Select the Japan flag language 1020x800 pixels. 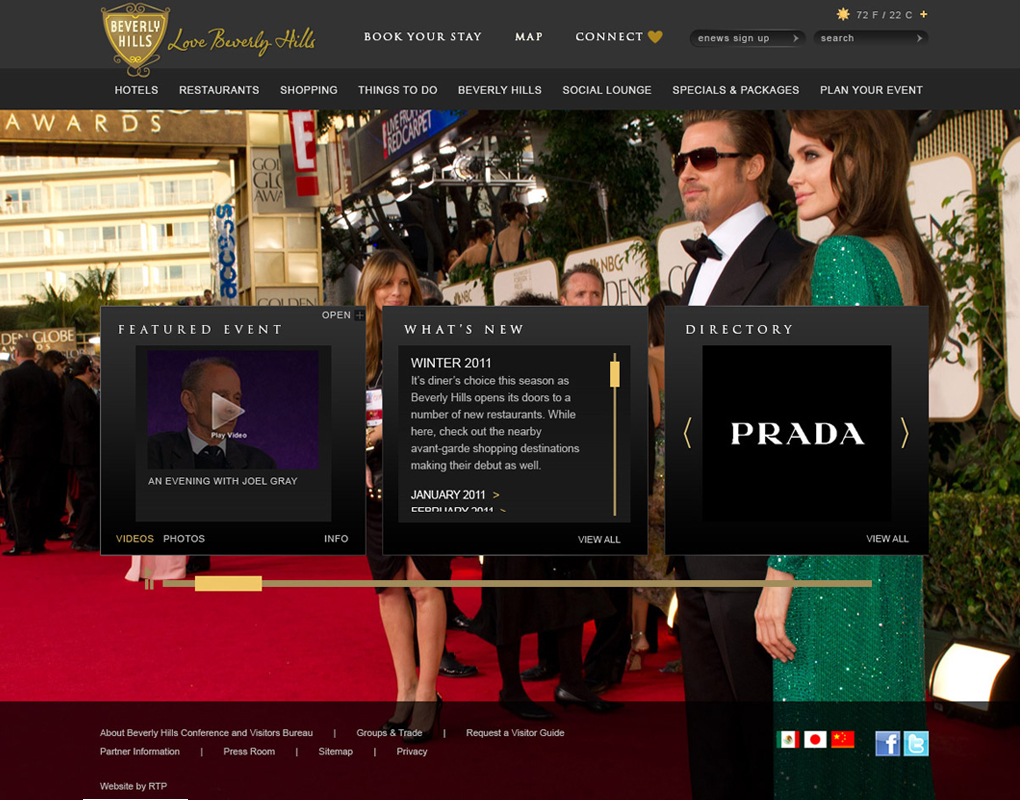[x=815, y=740]
